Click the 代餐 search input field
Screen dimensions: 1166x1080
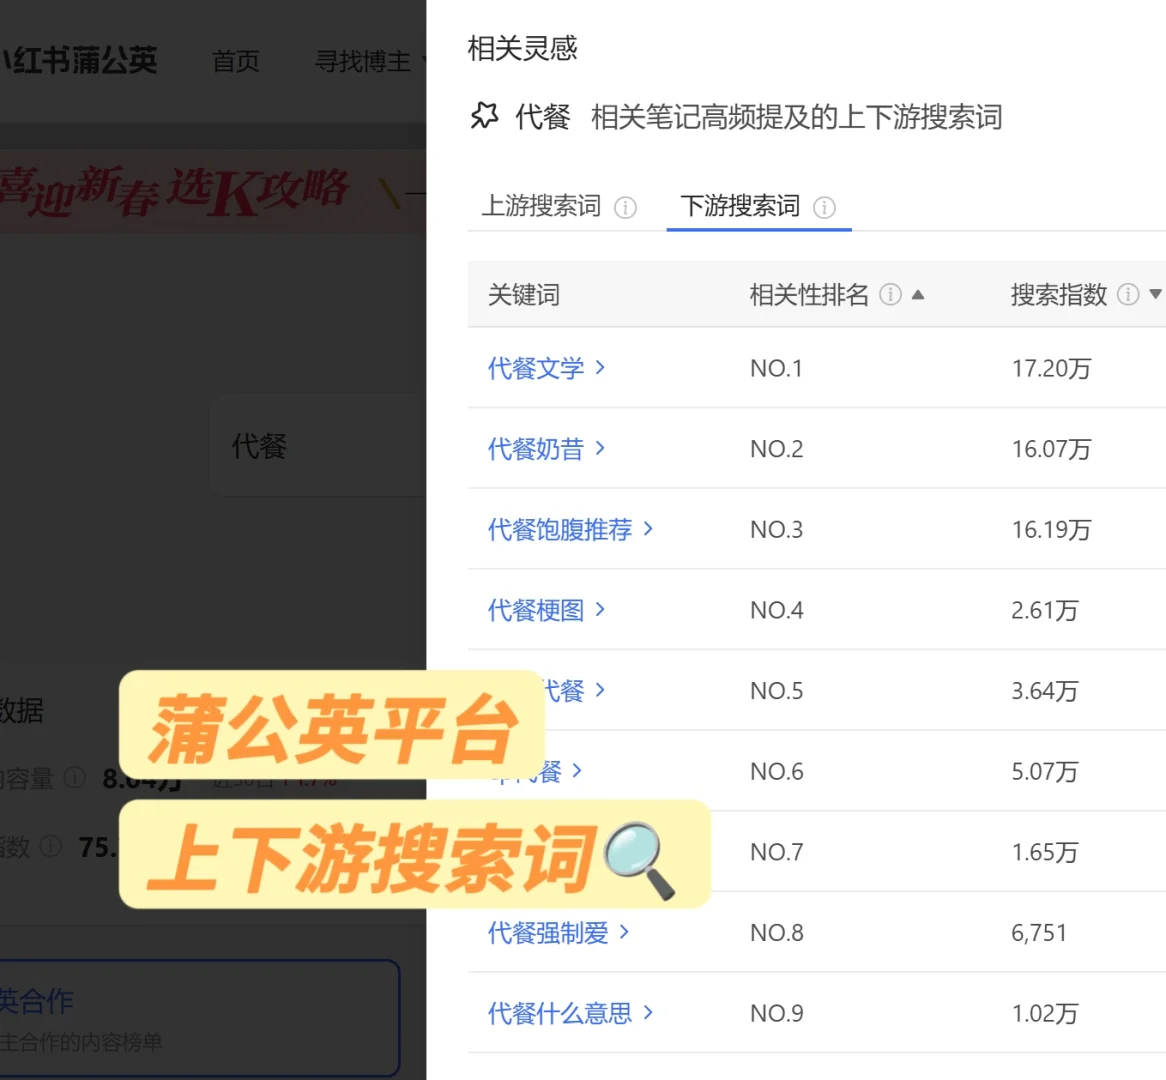(x=318, y=446)
